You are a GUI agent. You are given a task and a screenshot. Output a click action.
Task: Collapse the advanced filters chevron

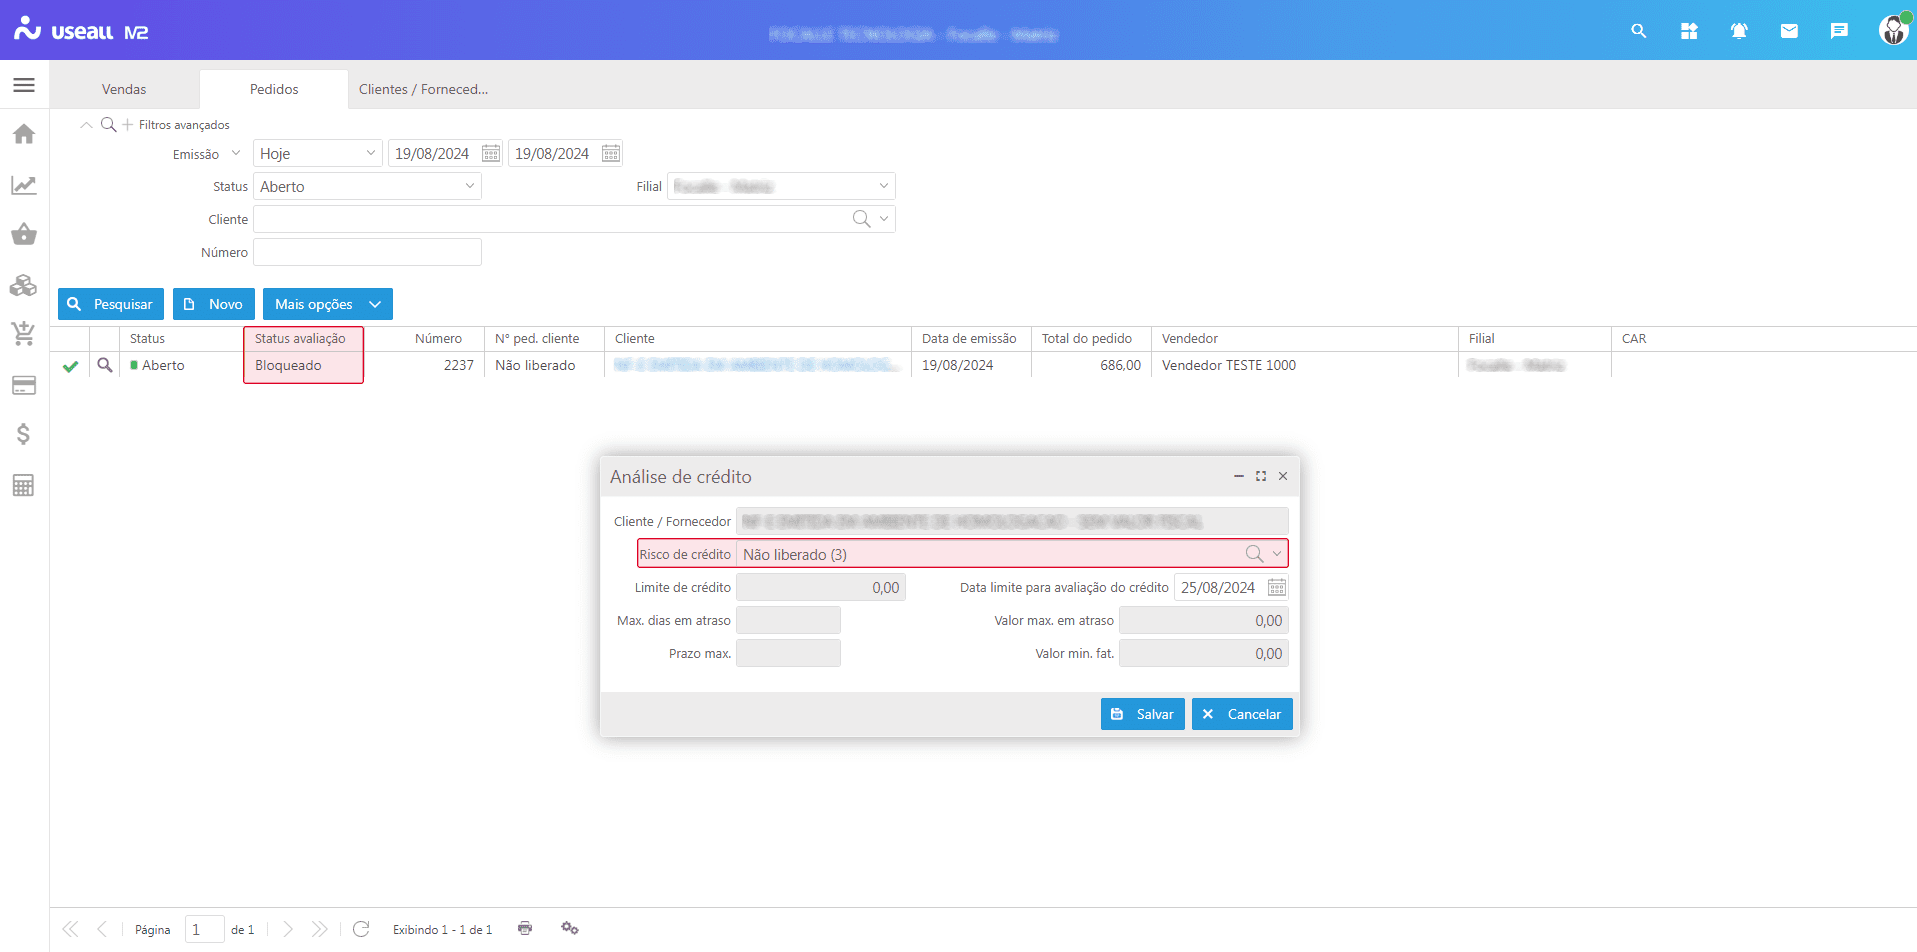click(x=86, y=125)
